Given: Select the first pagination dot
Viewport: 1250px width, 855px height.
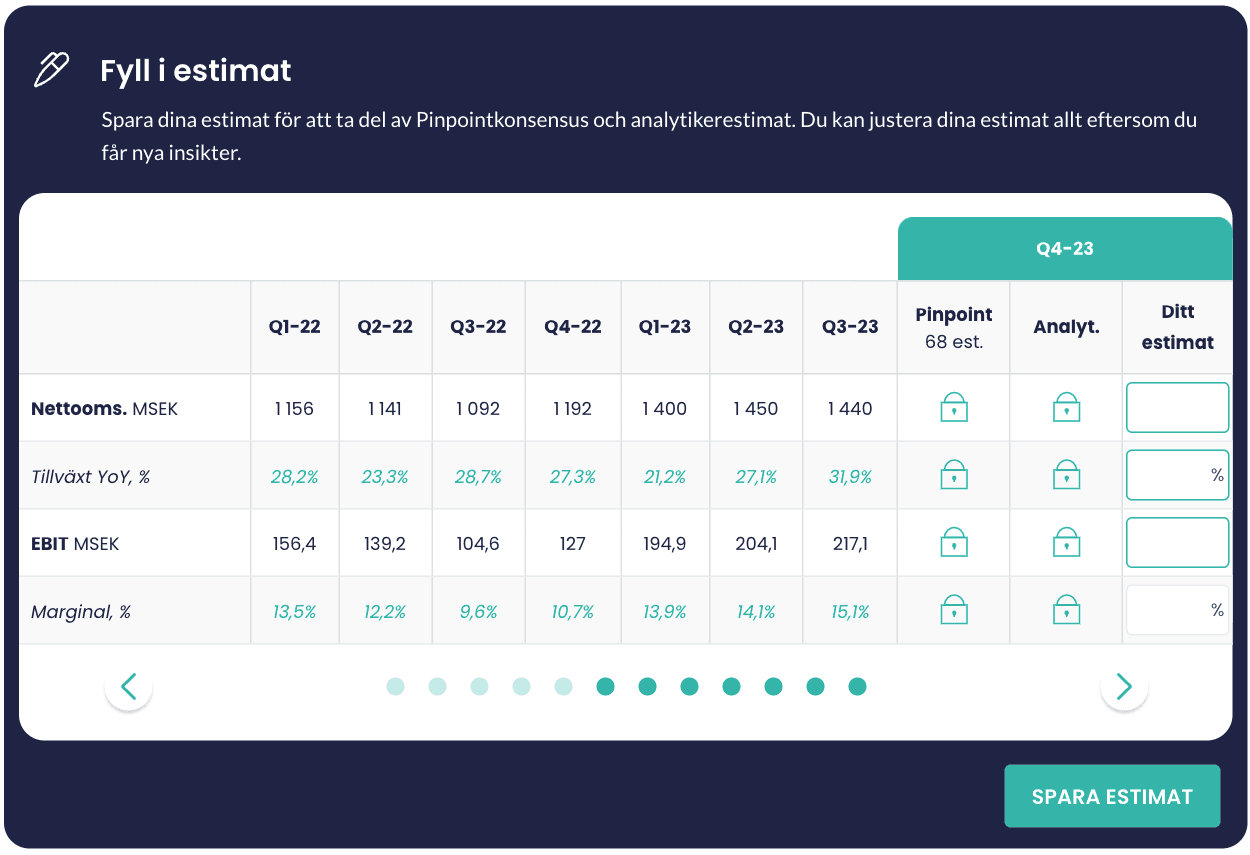Looking at the screenshot, I should point(396,687).
